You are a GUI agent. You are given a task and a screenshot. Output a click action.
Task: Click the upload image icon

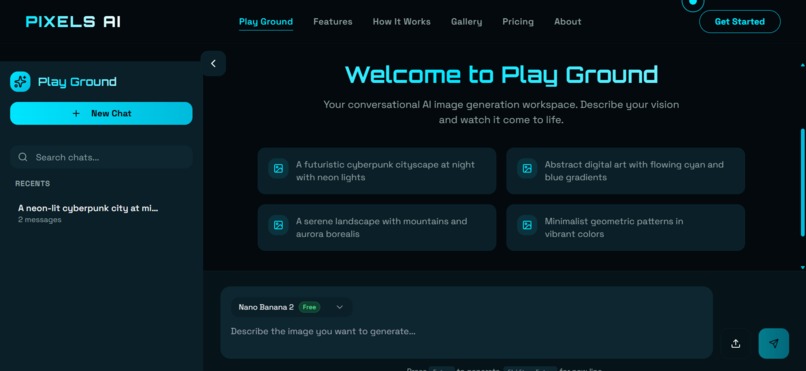click(x=736, y=344)
